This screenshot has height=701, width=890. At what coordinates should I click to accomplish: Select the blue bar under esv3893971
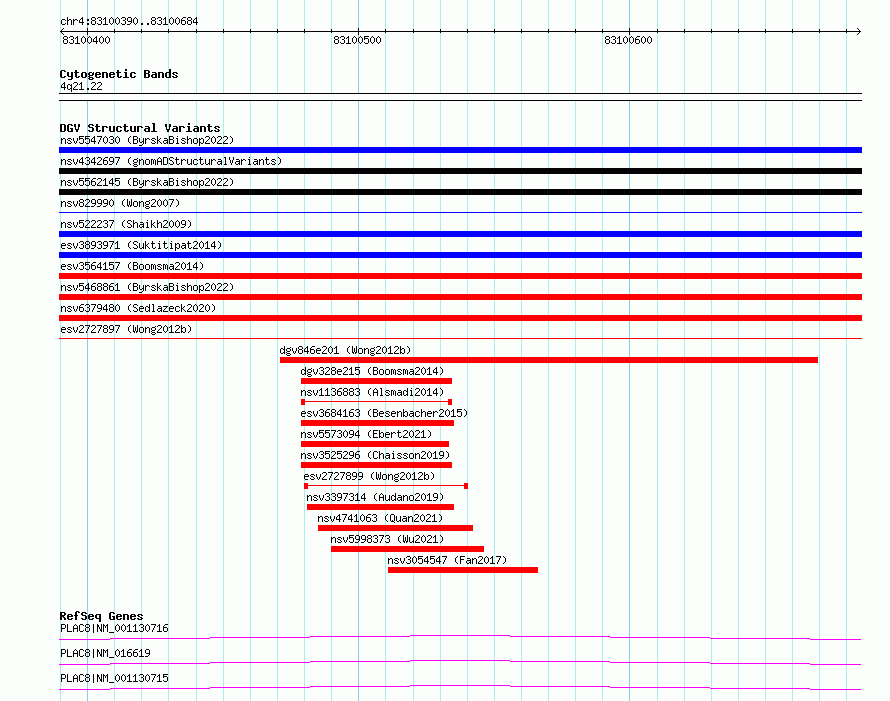pyautogui.click(x=460, y=255)
